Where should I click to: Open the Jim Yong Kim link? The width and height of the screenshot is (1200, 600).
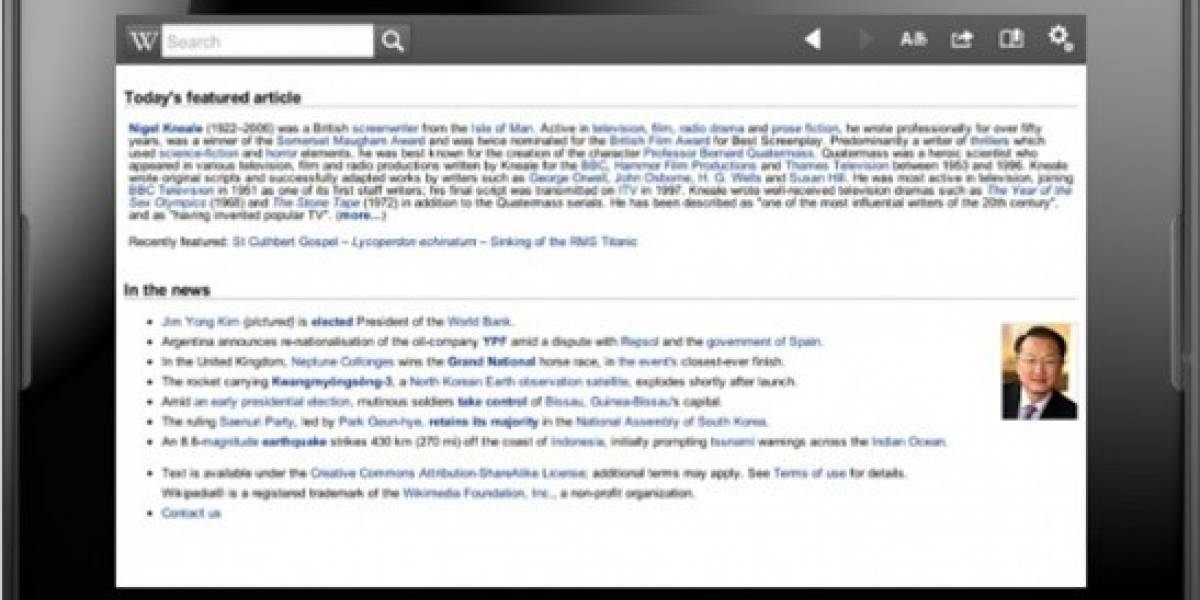pos(200,322)
